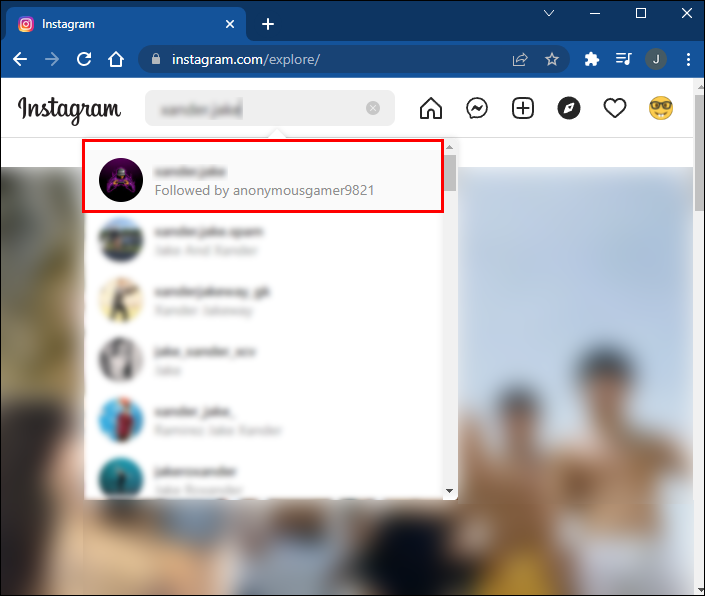Click the Instagram logo
The image size is (705, 596).
(69, 110)
